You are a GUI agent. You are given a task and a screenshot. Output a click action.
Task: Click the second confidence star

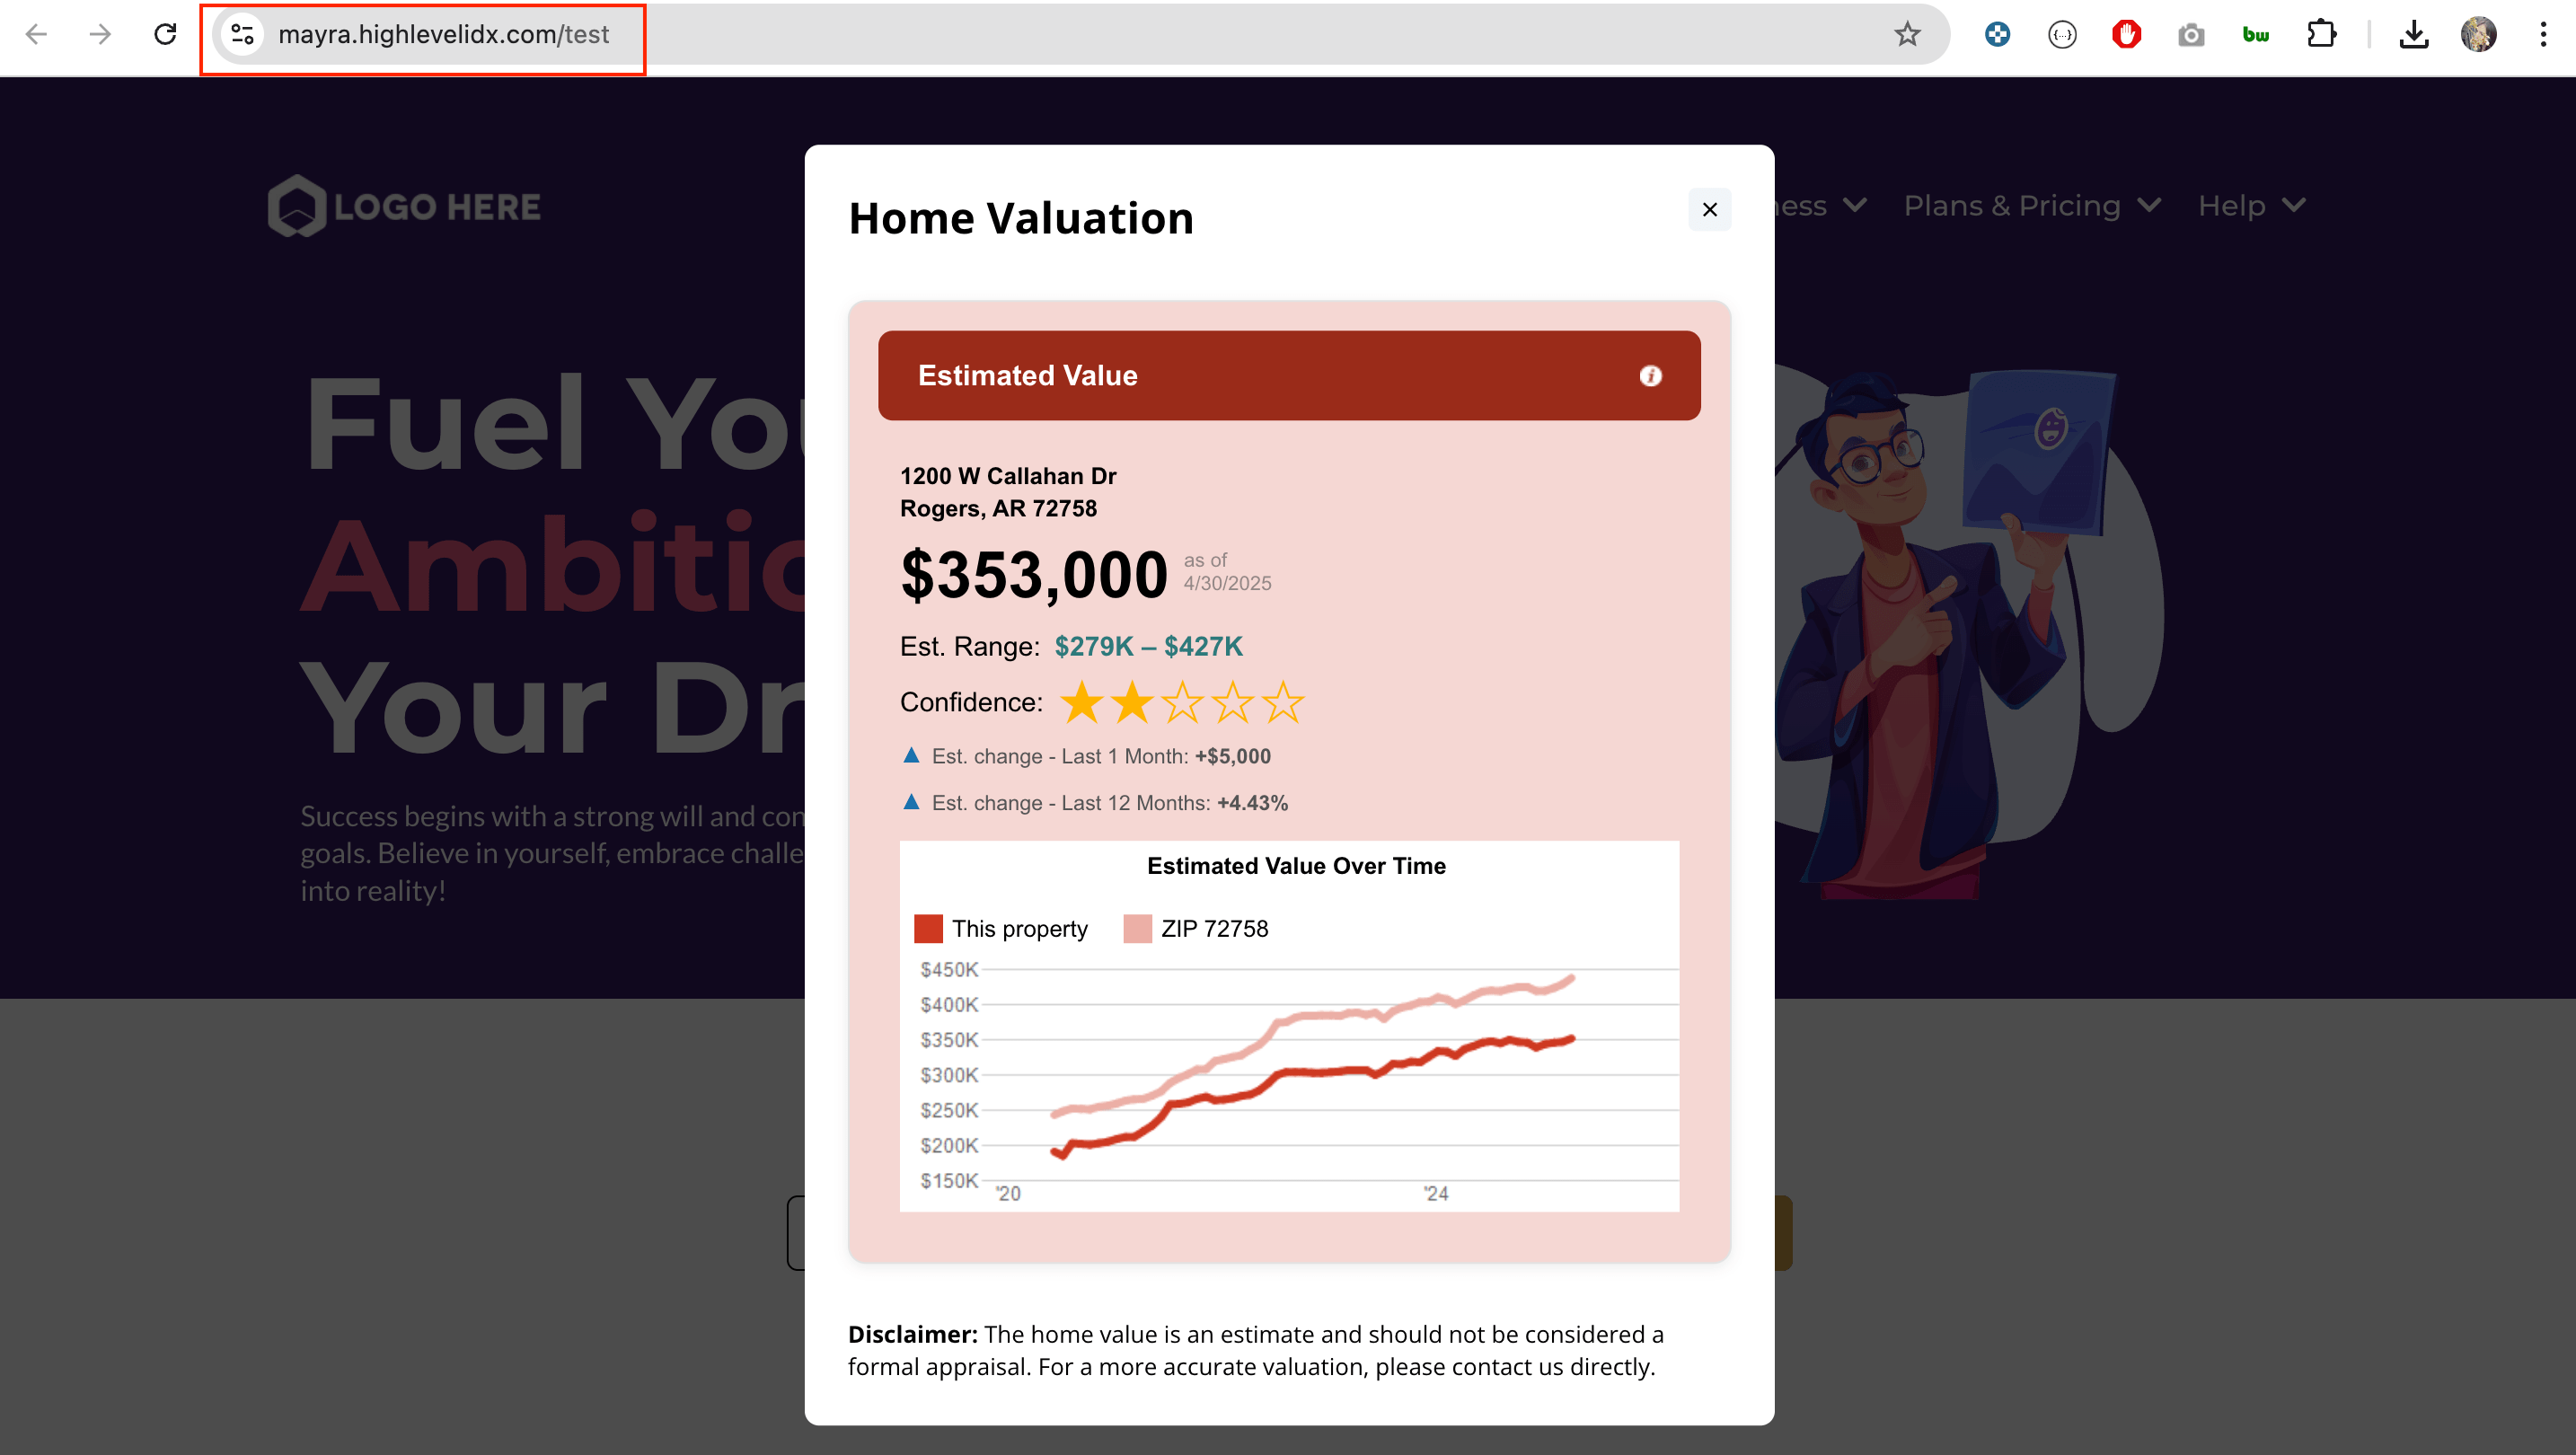point(1132,702)
